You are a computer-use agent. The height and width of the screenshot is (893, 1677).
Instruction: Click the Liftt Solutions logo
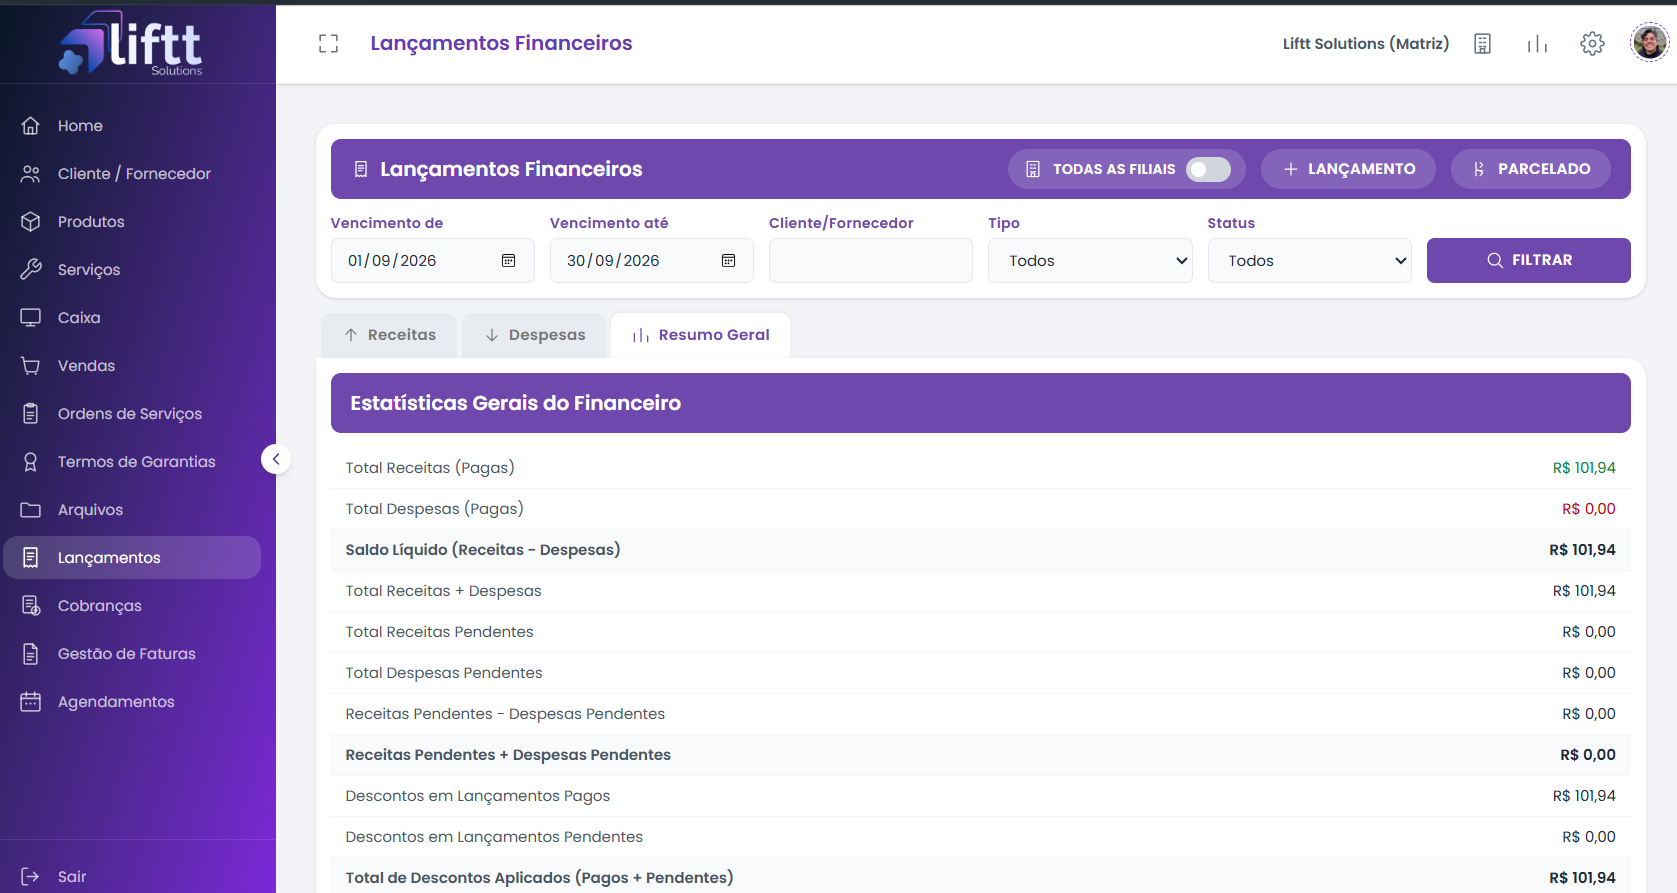coord(131,43)
